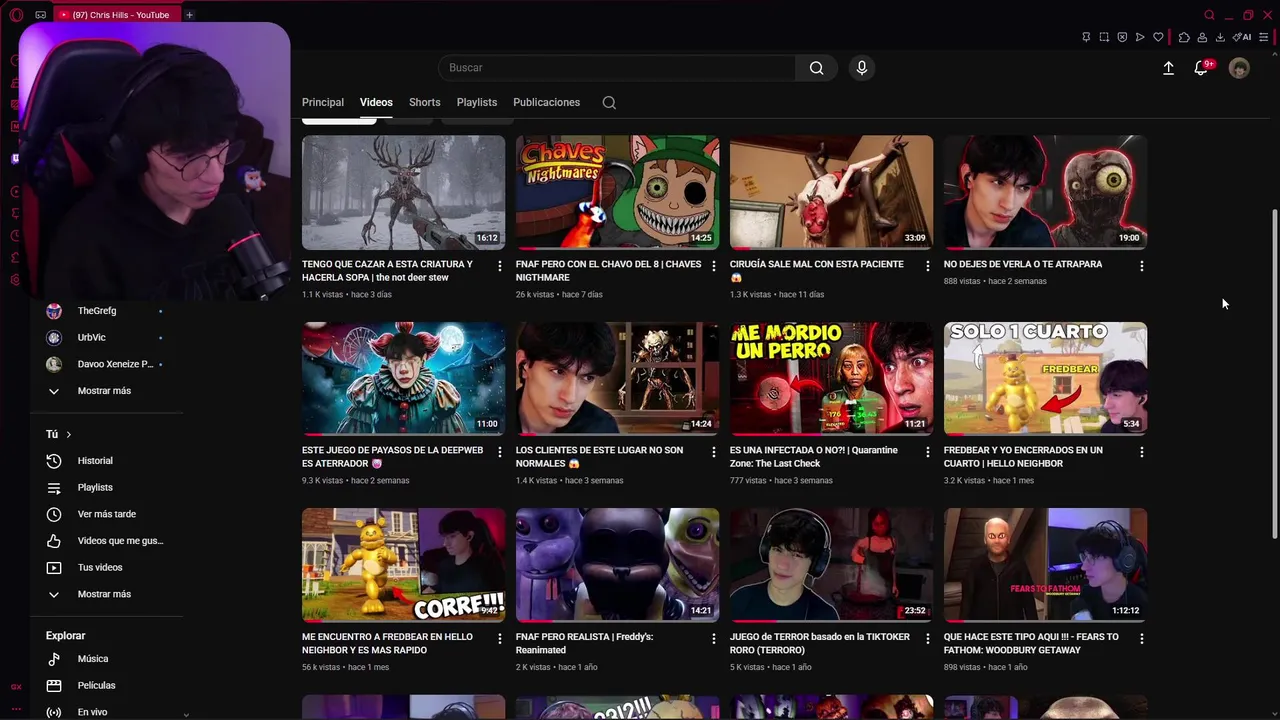1280x720 pixels.
Task: Select the Chris Hills YouTube browser tab
Action: 115,15
